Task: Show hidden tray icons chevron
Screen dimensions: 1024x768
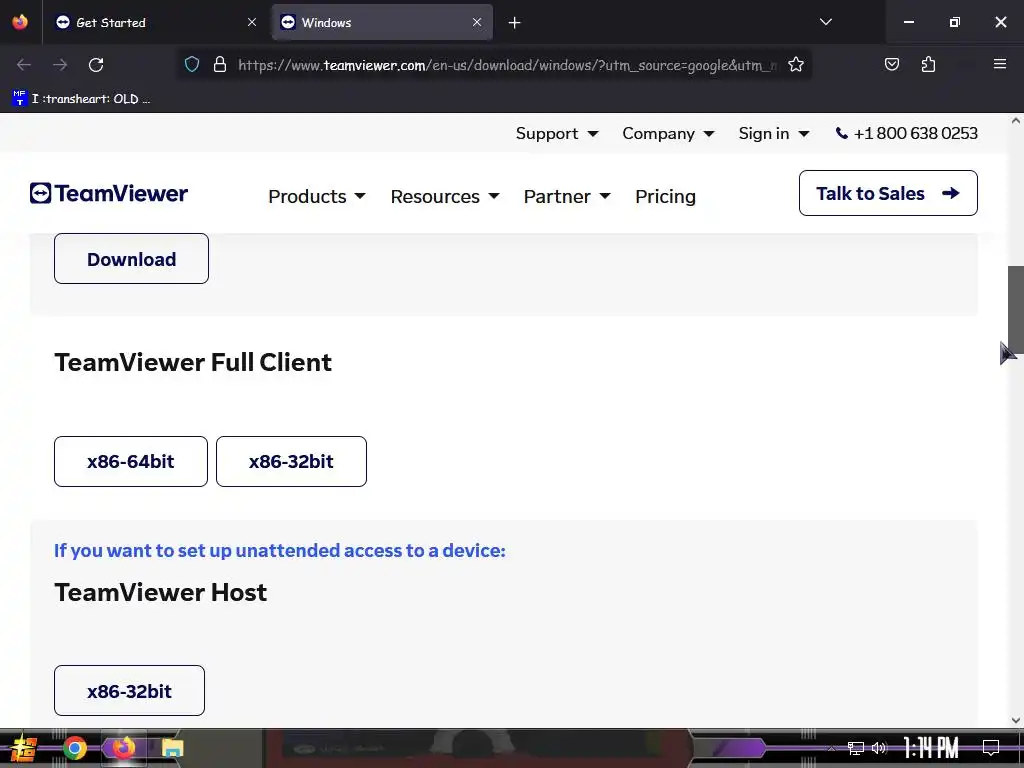Action: tap(831, 748)
